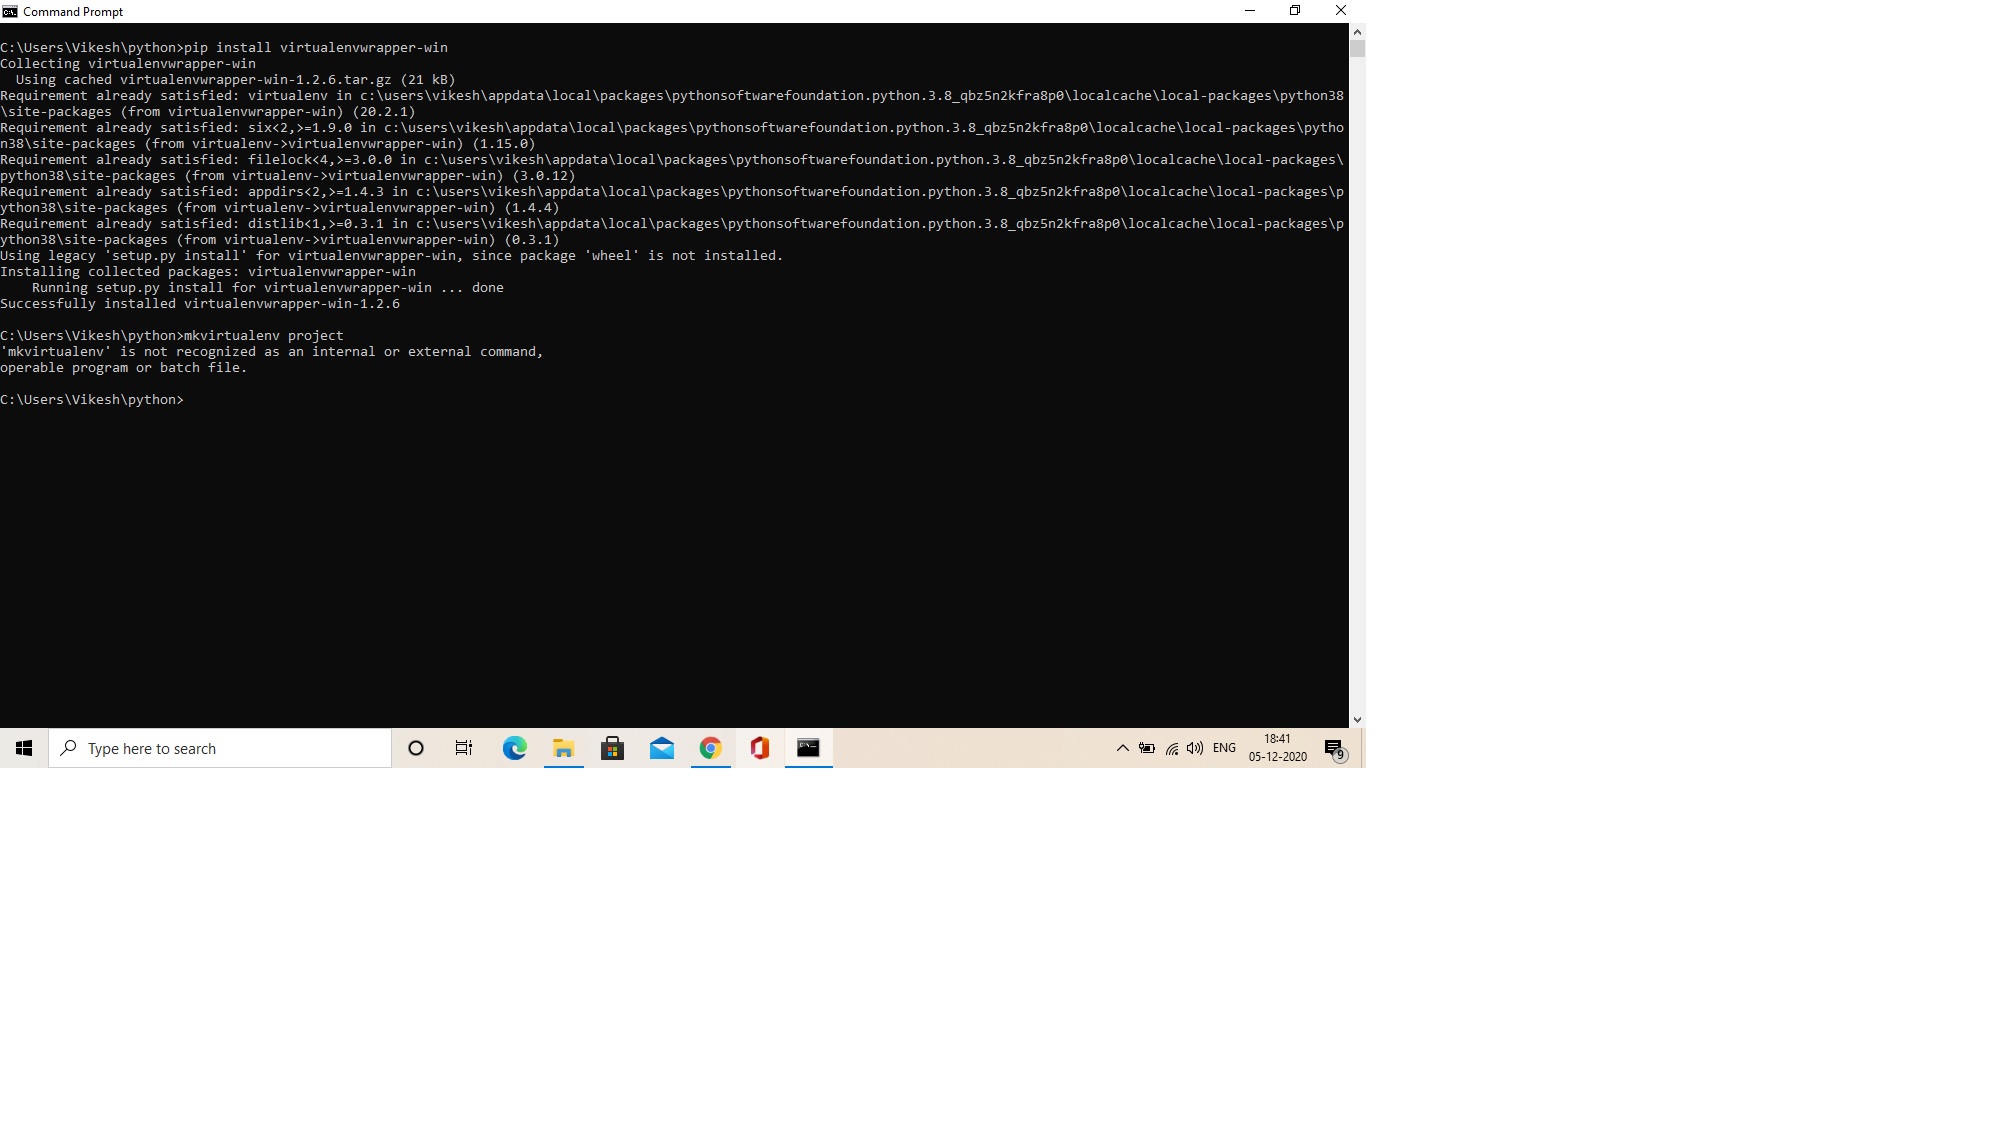Click the Microsoft Edge icon in taskbar
This screenshot has width=2000, height=1125.
click(514, 747)
